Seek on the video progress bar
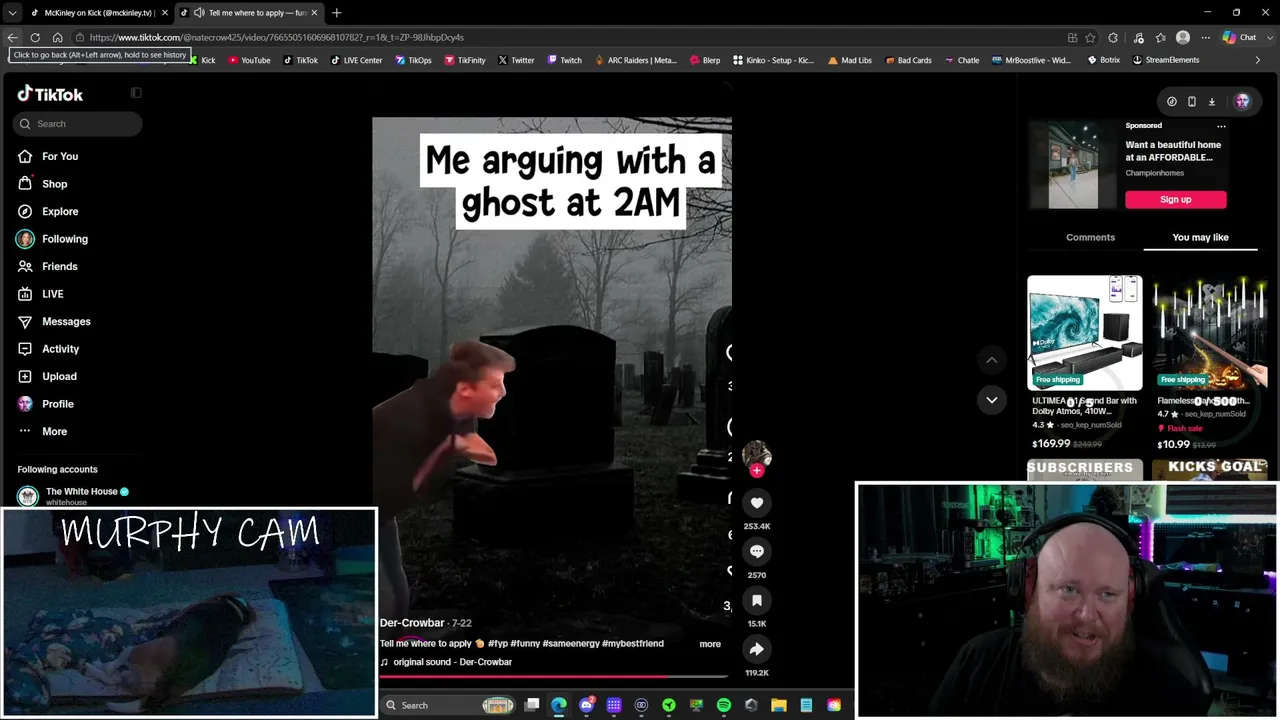 [555, 677]
